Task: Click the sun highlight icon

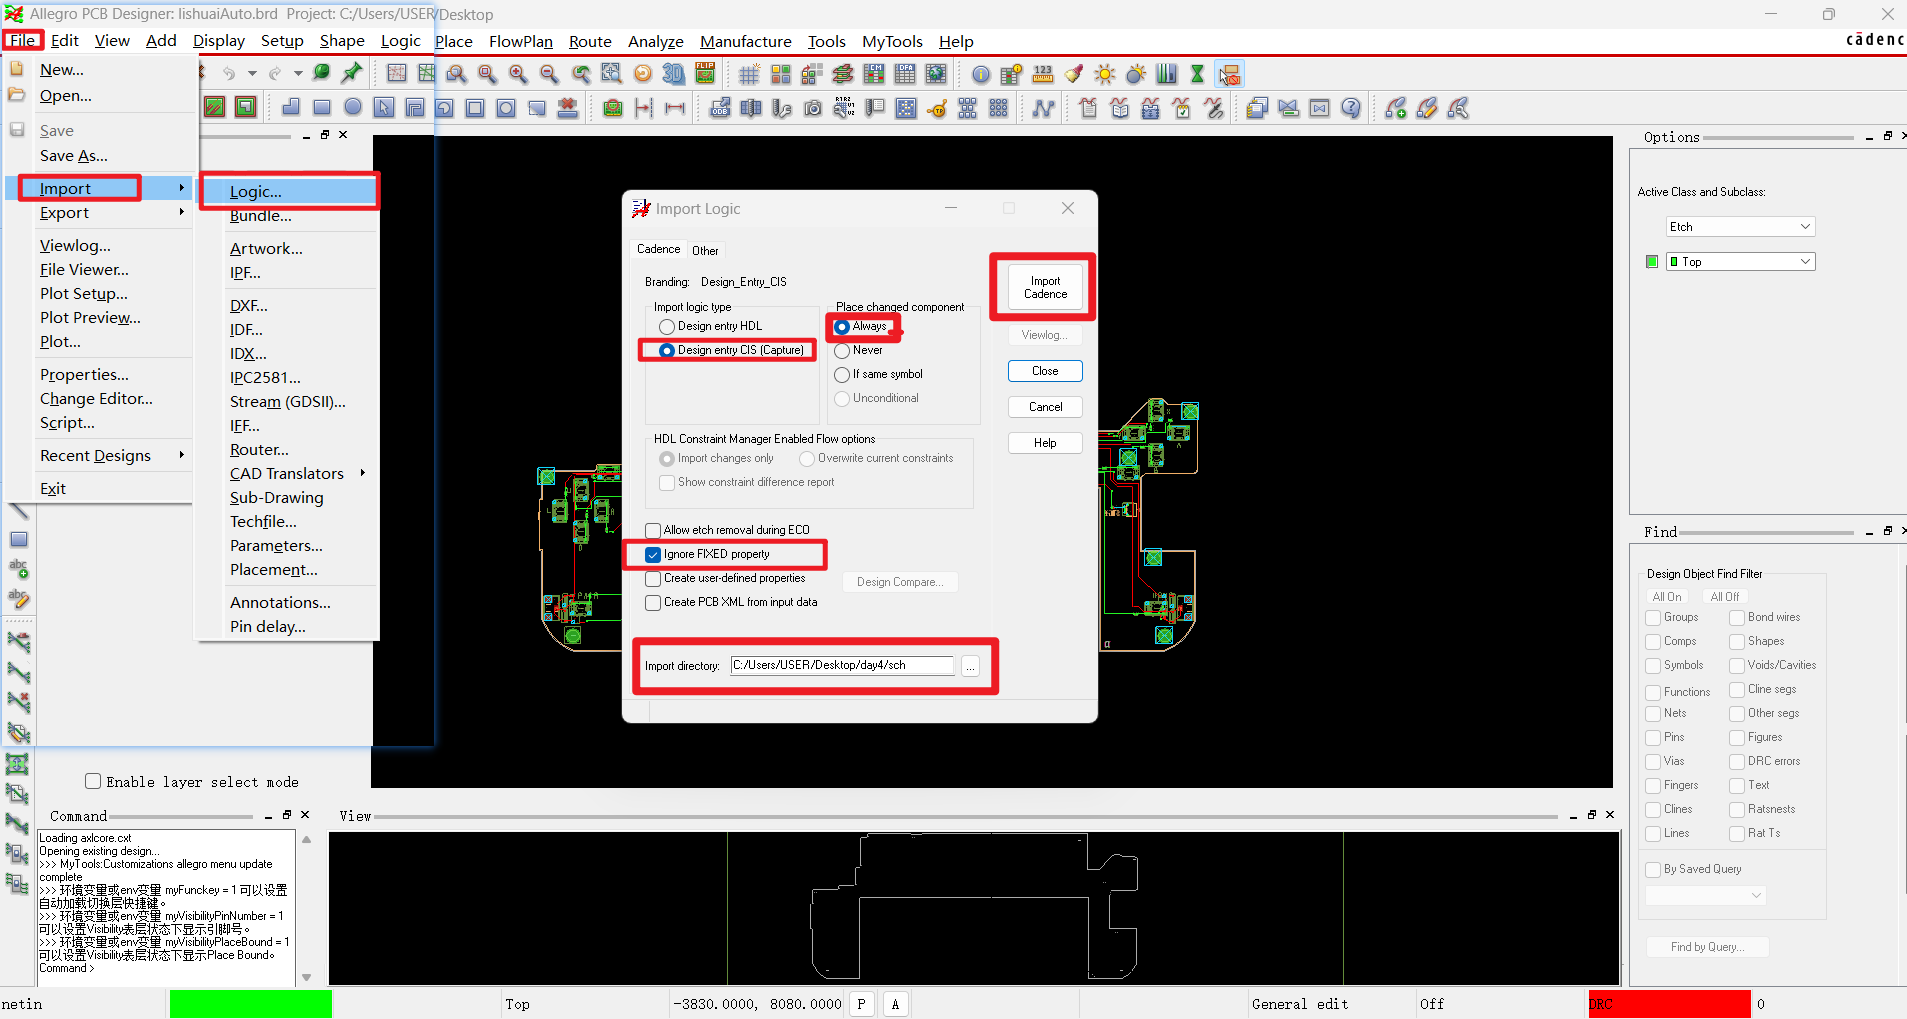Action: pos(1105,74)
